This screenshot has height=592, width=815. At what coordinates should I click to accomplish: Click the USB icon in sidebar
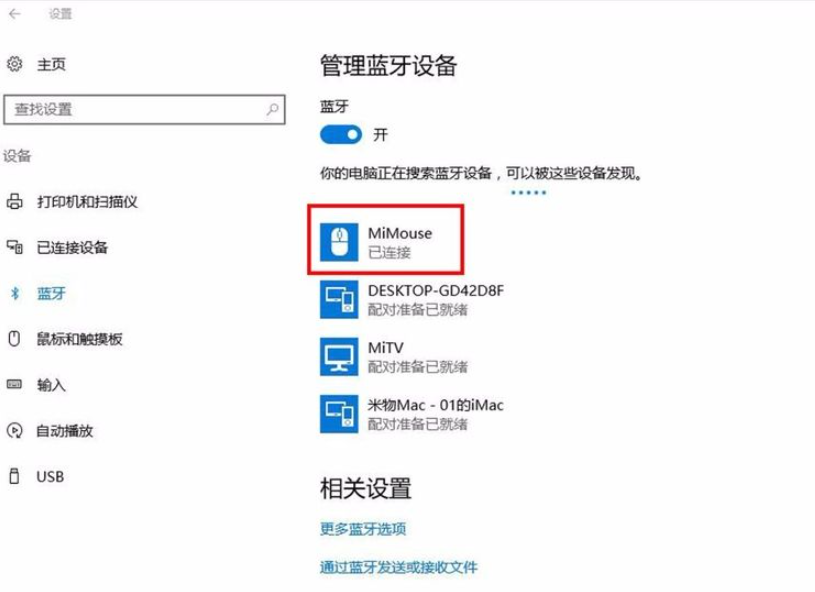15,476
